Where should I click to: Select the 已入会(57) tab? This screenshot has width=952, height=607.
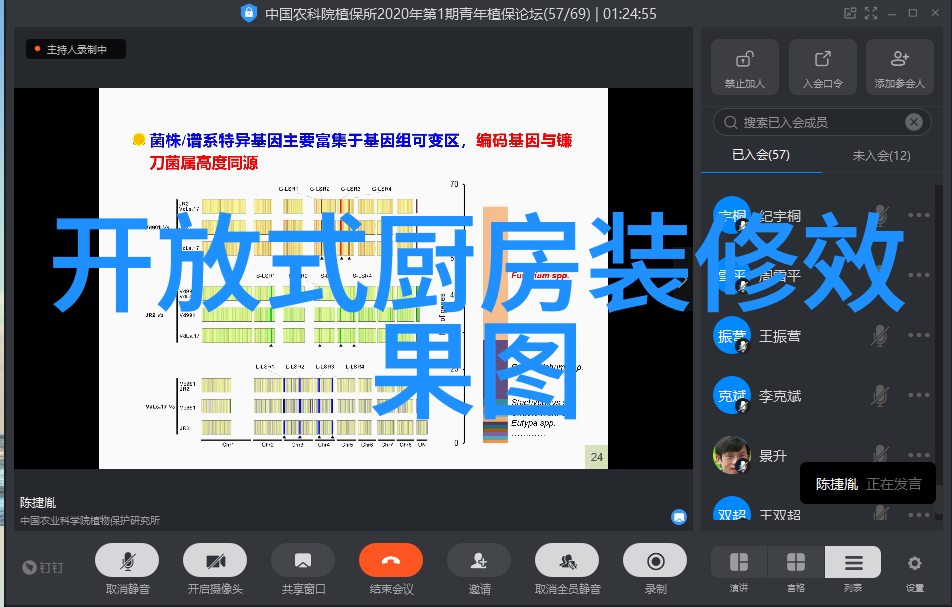761,155
